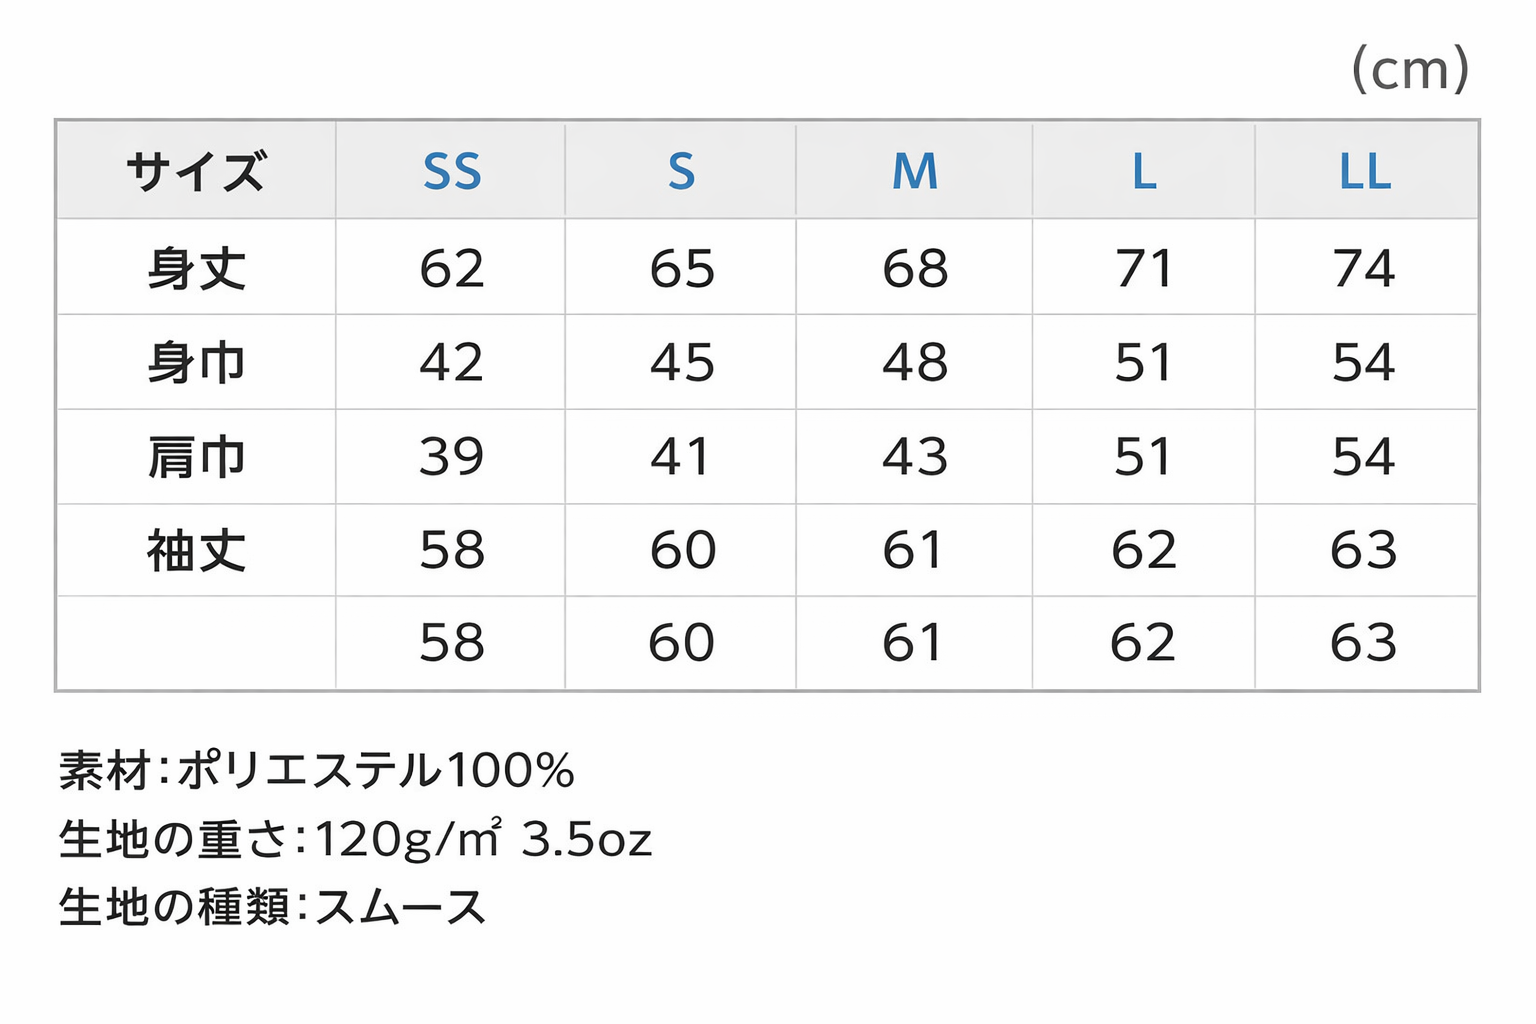Select the 生地の重さ 120g/㎡ text line
This screenshot has height=1024, width=1536.
coord(355,839)
